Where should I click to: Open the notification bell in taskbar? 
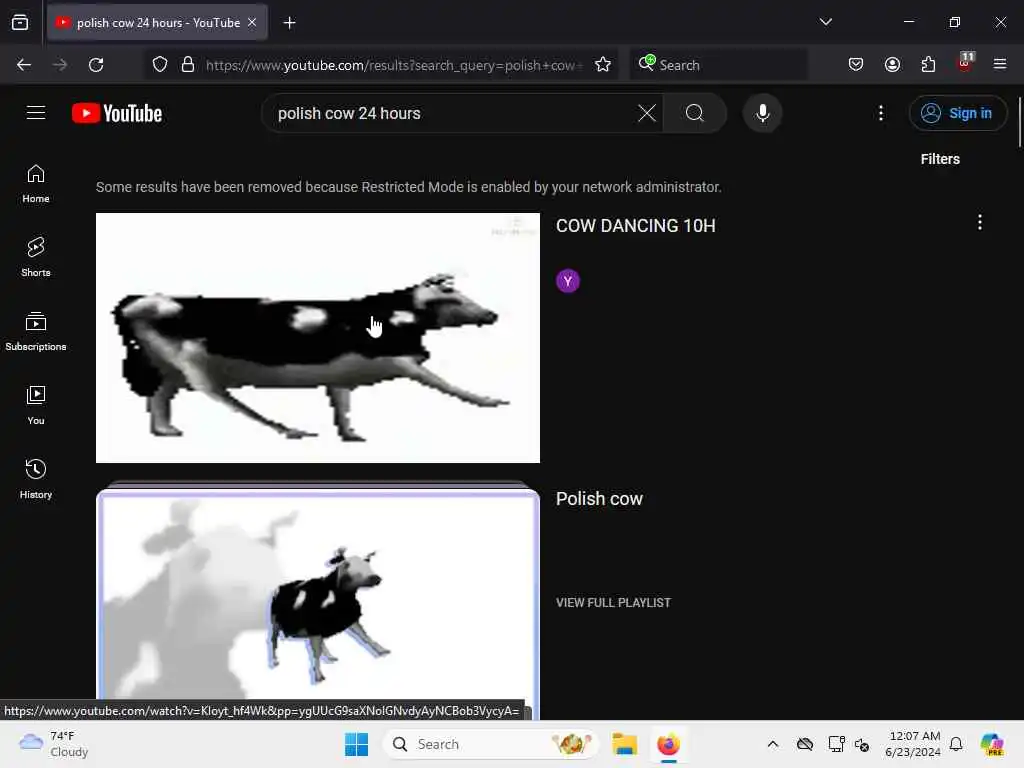pos(956,744)
